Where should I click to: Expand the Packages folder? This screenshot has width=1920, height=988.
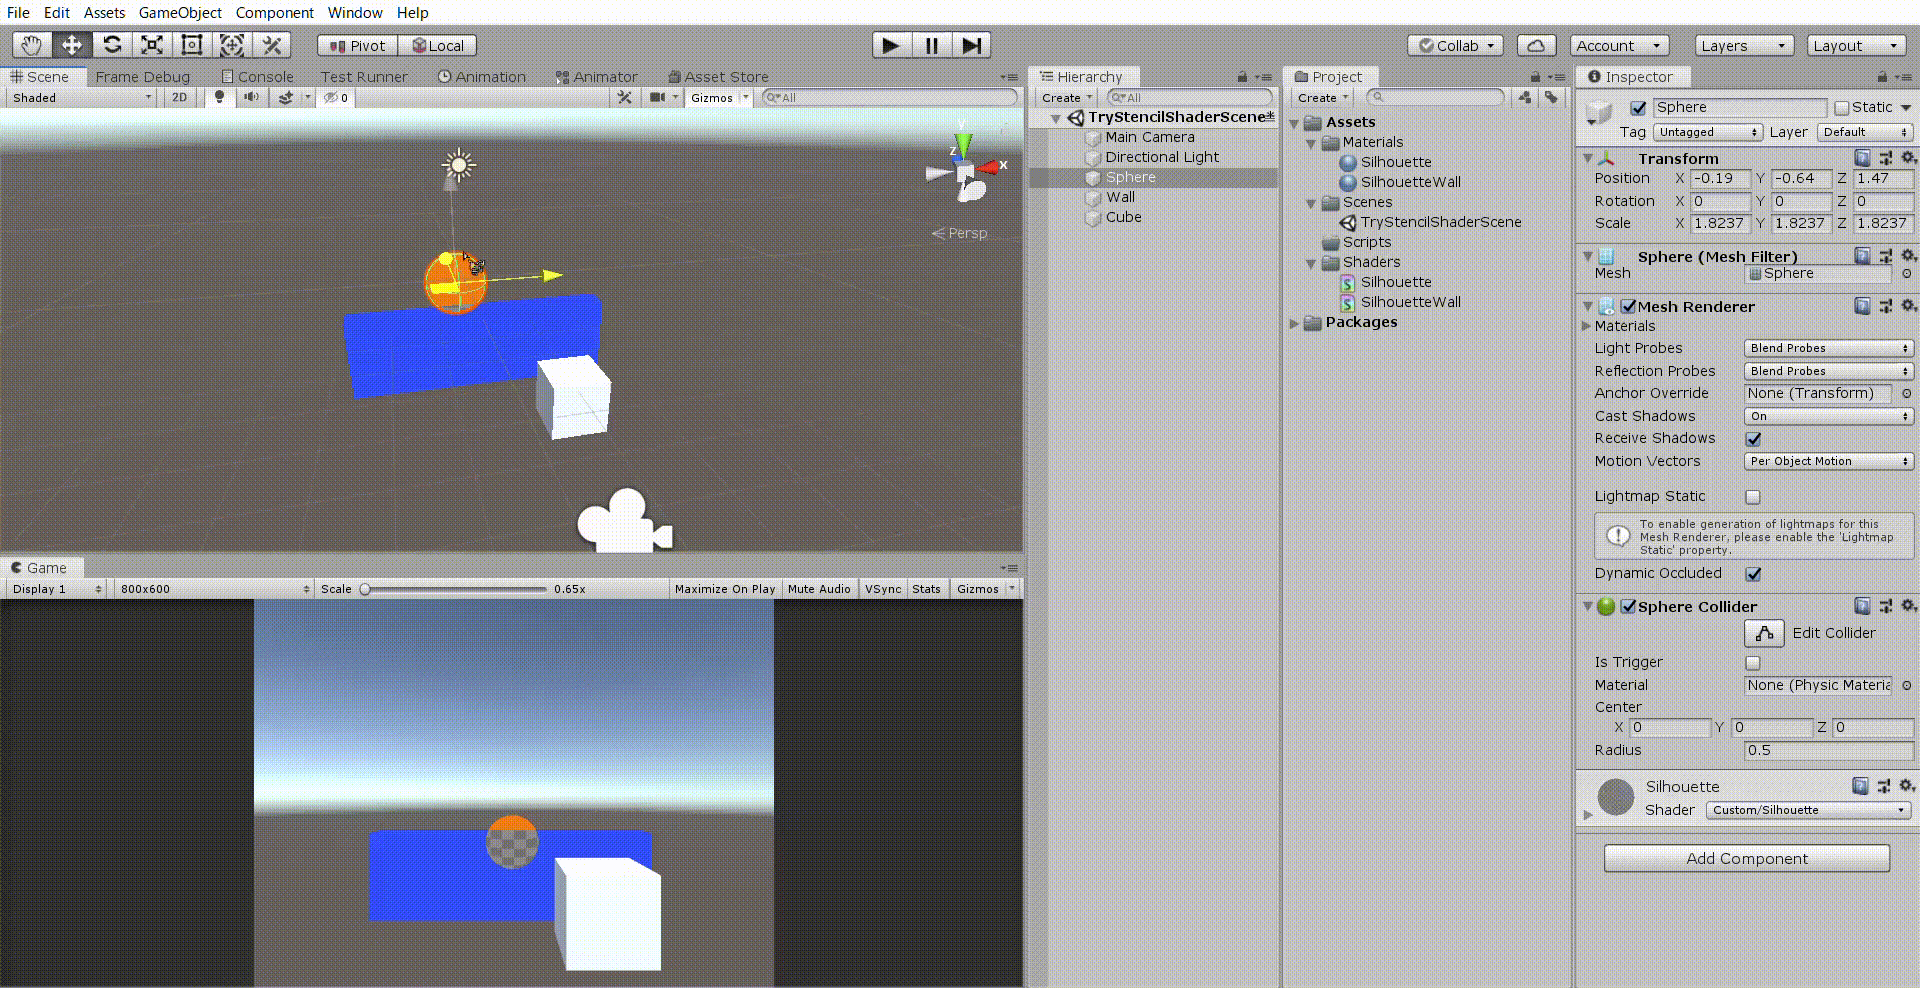point(1294,323)
